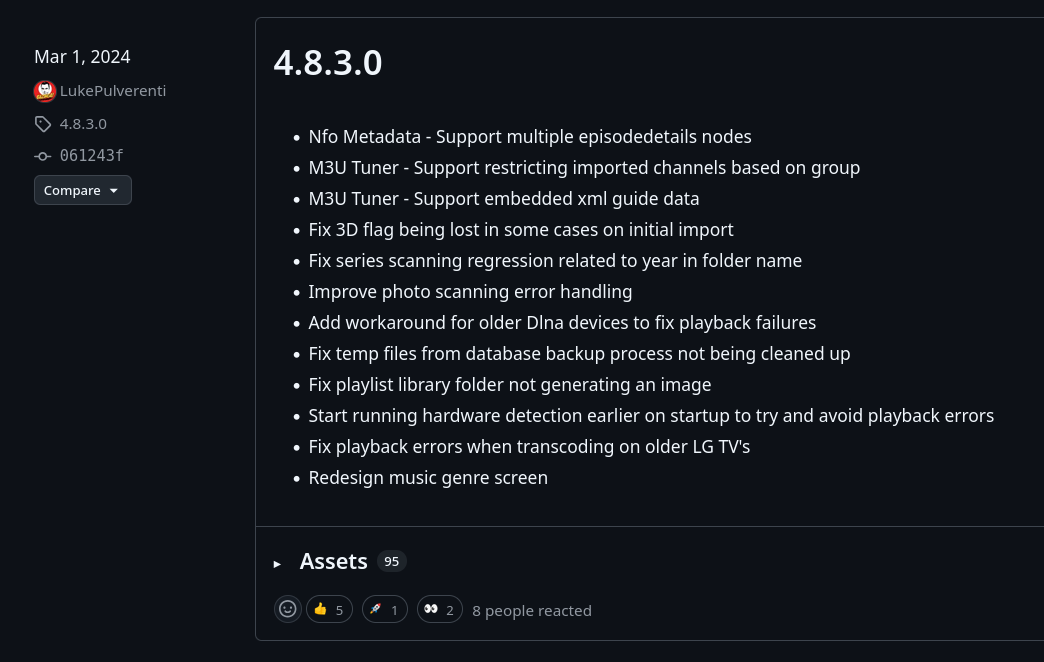Toggle the rocket reaction
1044x662 pixels.
pyautogui.click(x=384, y=609)
